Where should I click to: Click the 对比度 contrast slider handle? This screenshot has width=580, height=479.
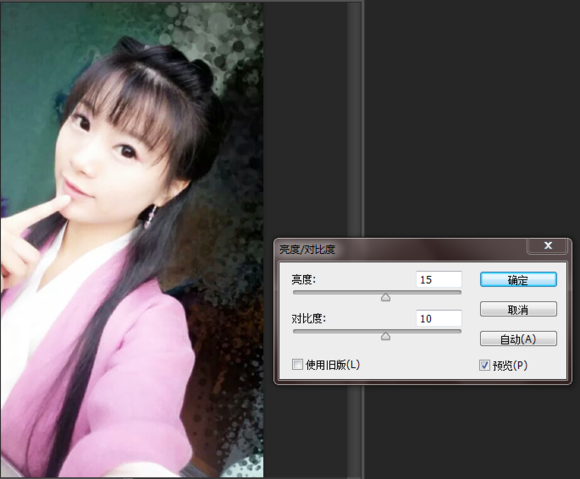tap(385, 336)
